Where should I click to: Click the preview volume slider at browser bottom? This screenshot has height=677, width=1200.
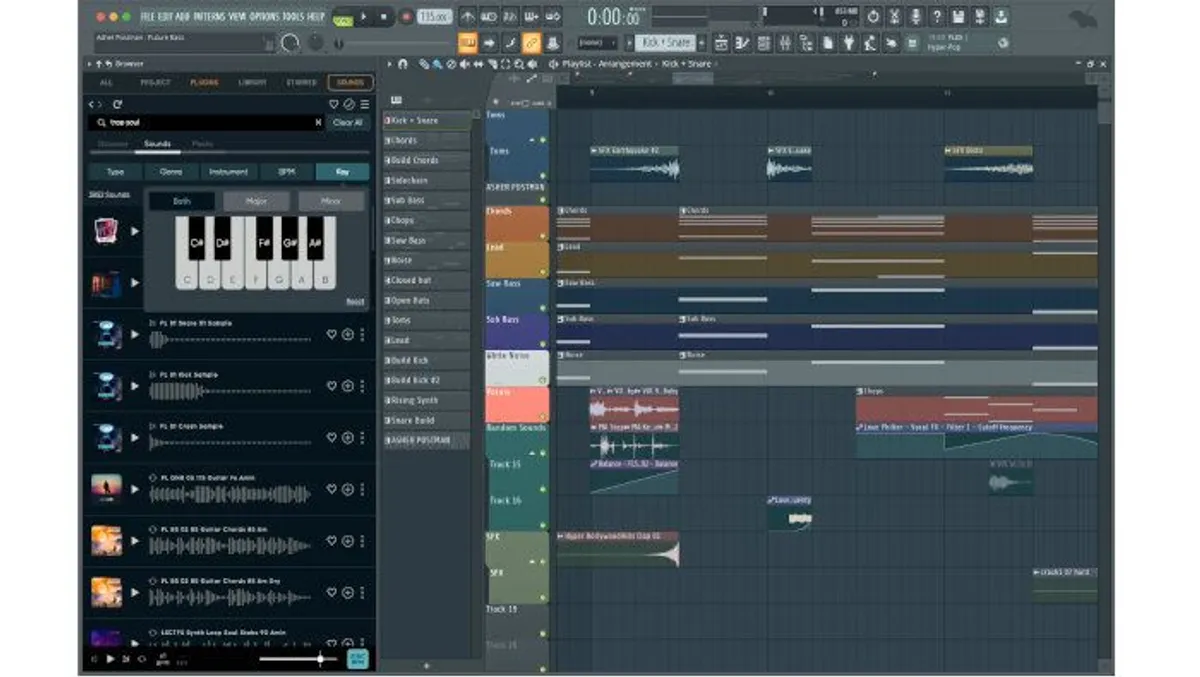coord(321,659)
